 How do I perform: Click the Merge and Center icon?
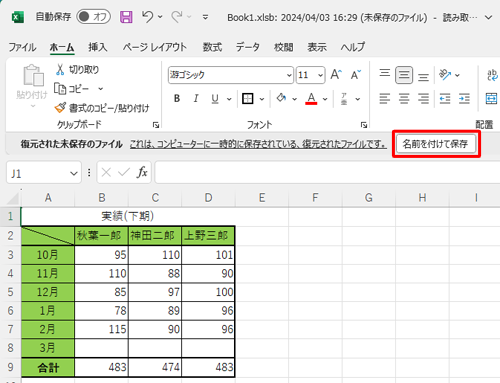pyautogui.click(x=492, y=99)
